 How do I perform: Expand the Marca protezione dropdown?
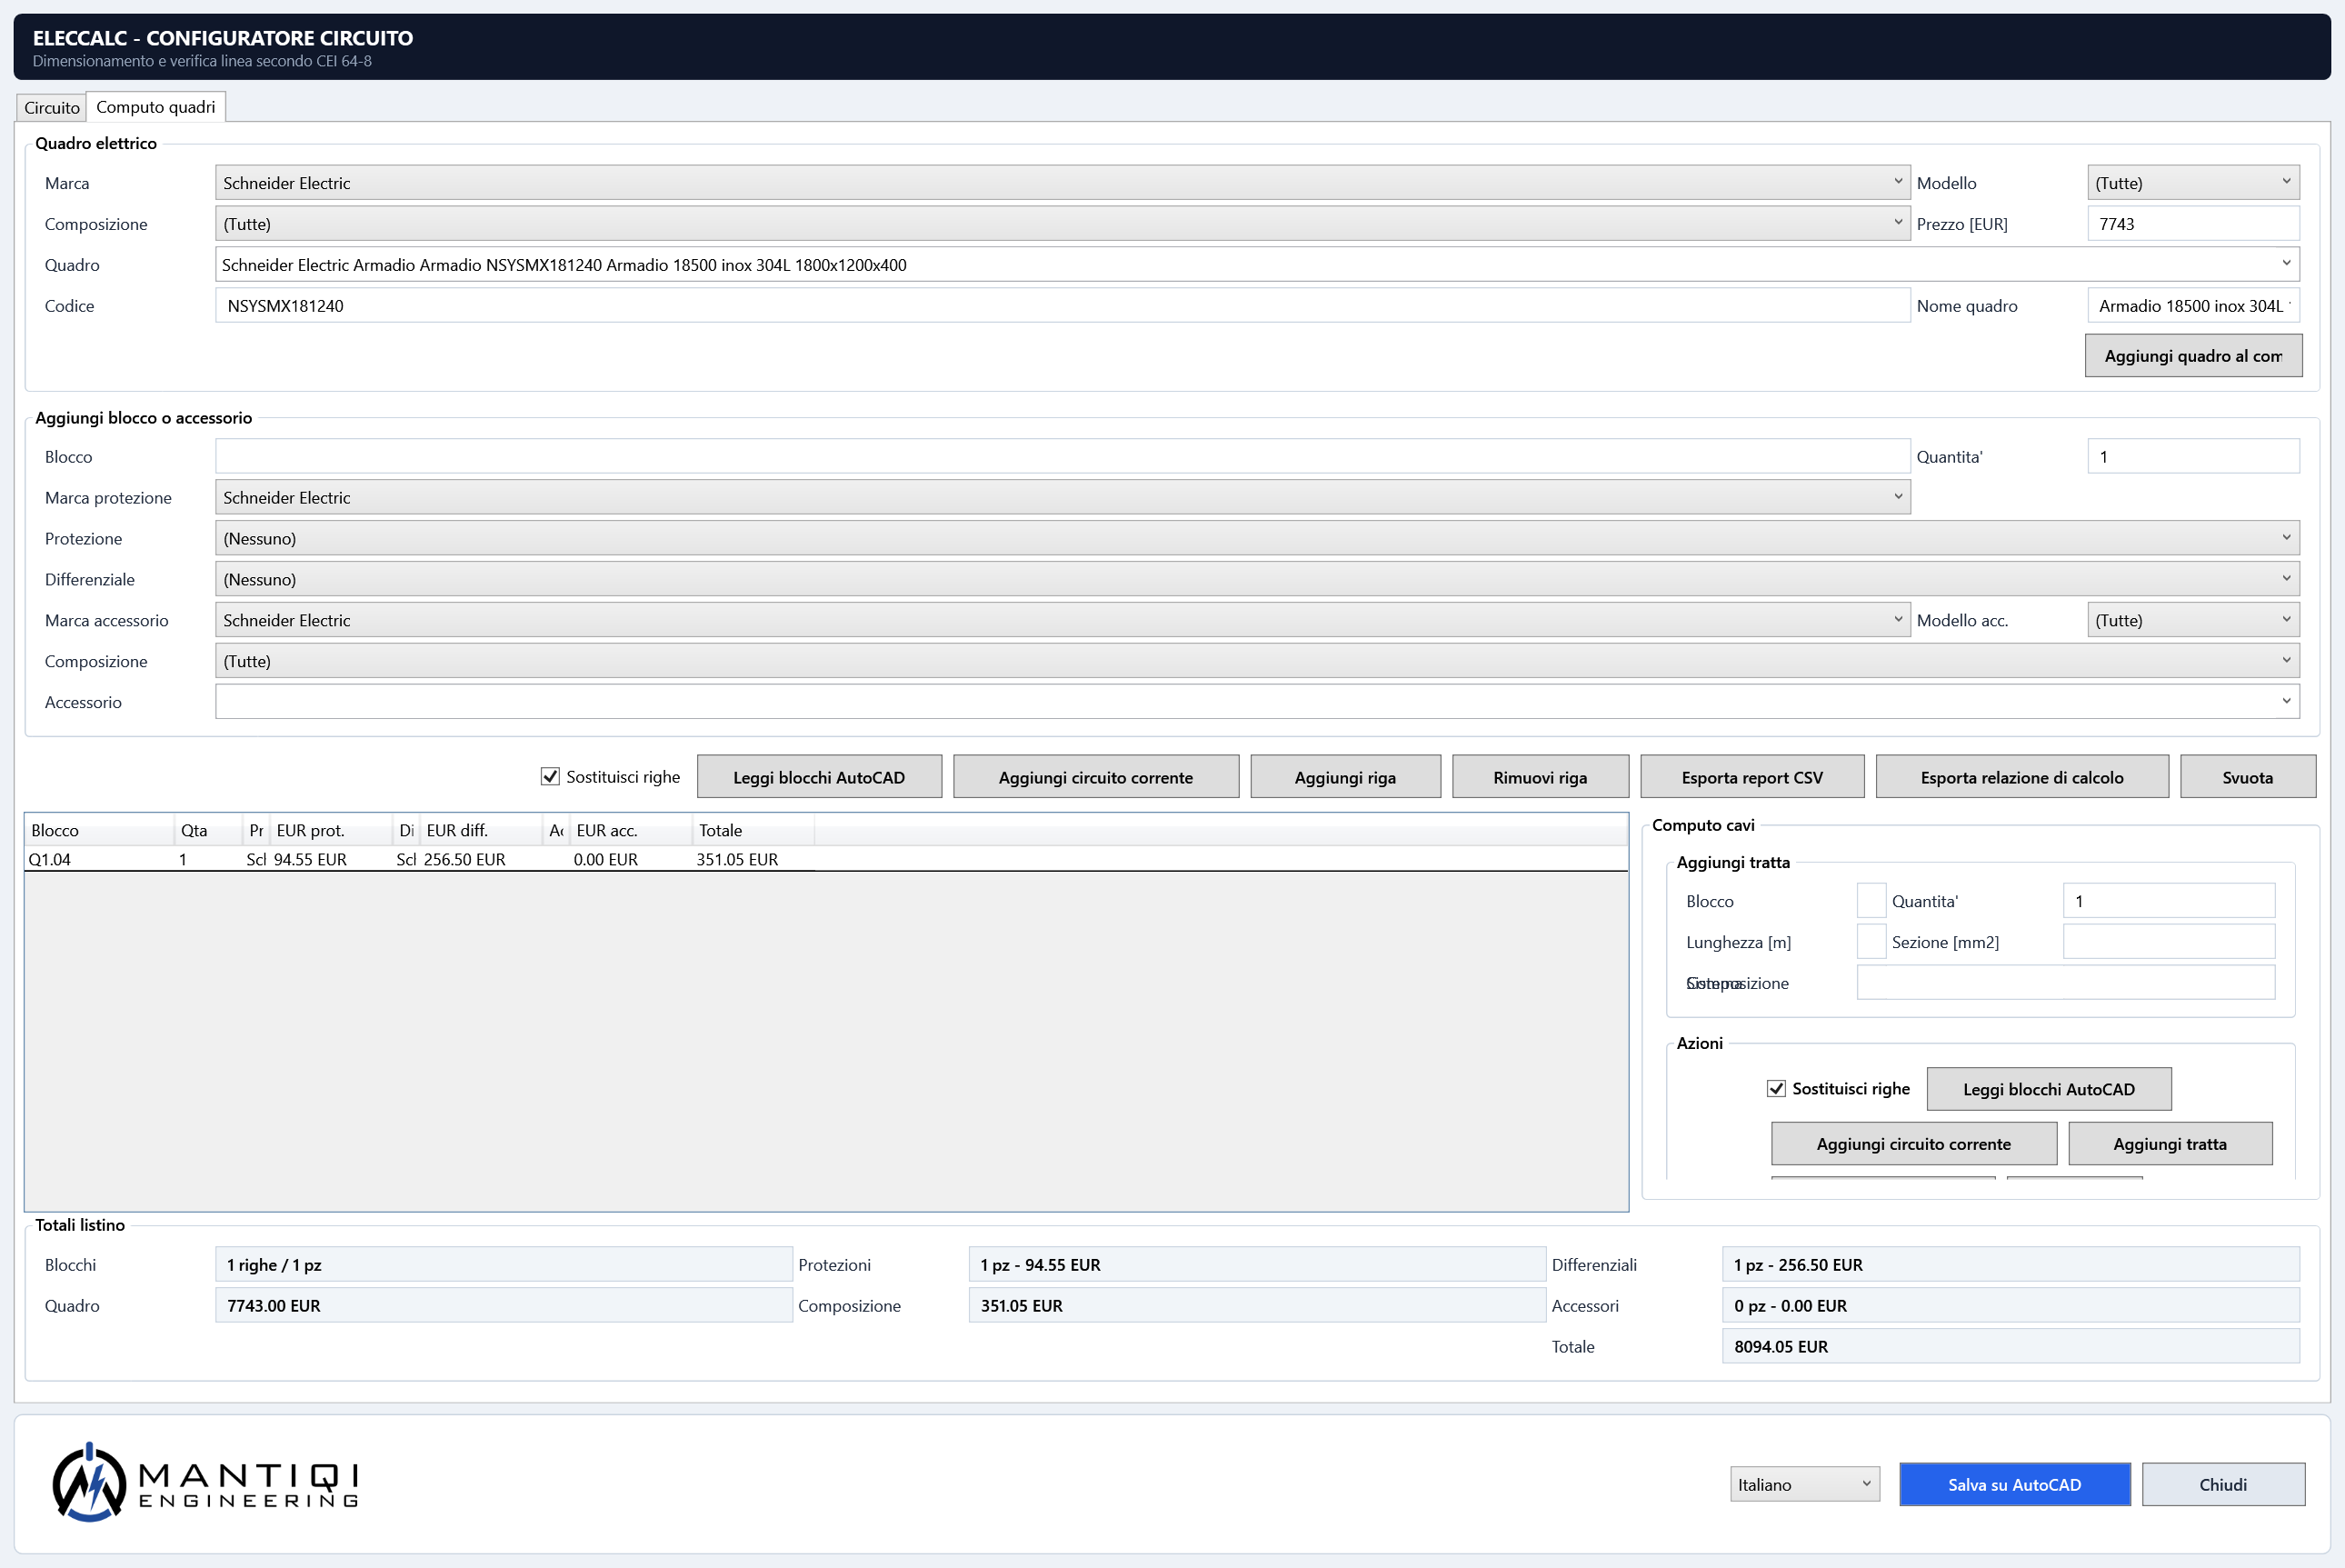[1062, 498]
